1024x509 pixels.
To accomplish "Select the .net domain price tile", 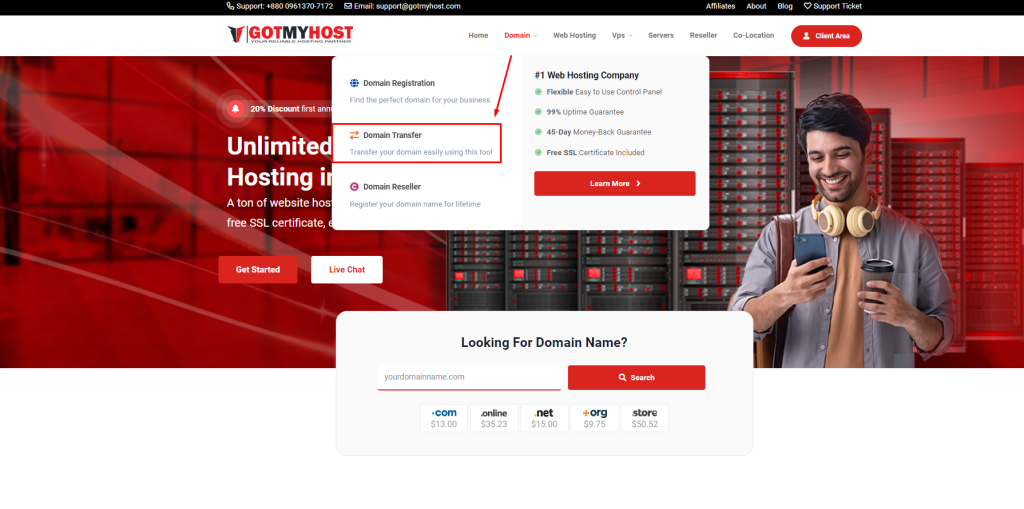I will coord(544,418).
